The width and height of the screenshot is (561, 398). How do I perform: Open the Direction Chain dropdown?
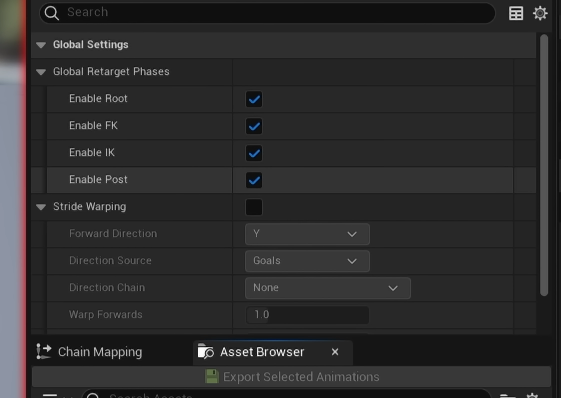(x=328, y=288)
